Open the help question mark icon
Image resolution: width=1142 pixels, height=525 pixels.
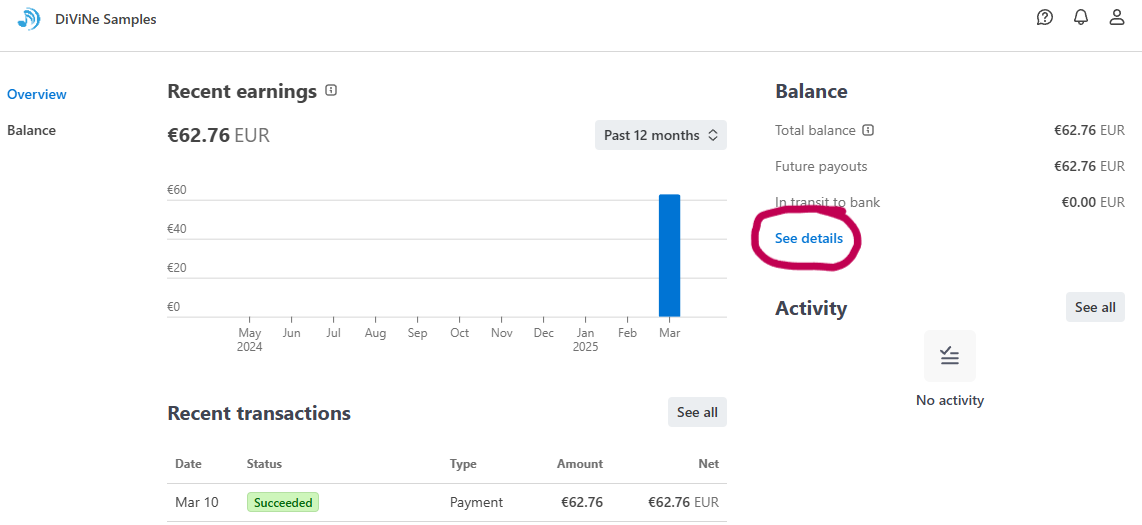click(x=1045, y=17)
